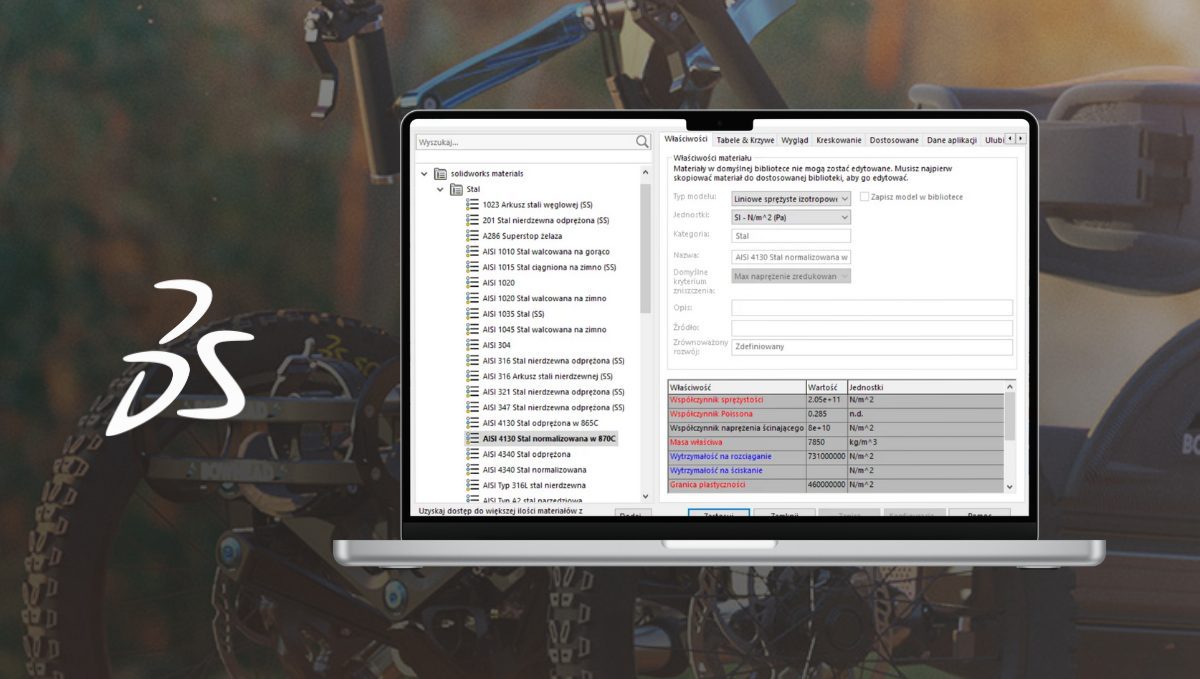Open the Tabele & Krzywe tab
1200x679 pixels.
[745, 141]
